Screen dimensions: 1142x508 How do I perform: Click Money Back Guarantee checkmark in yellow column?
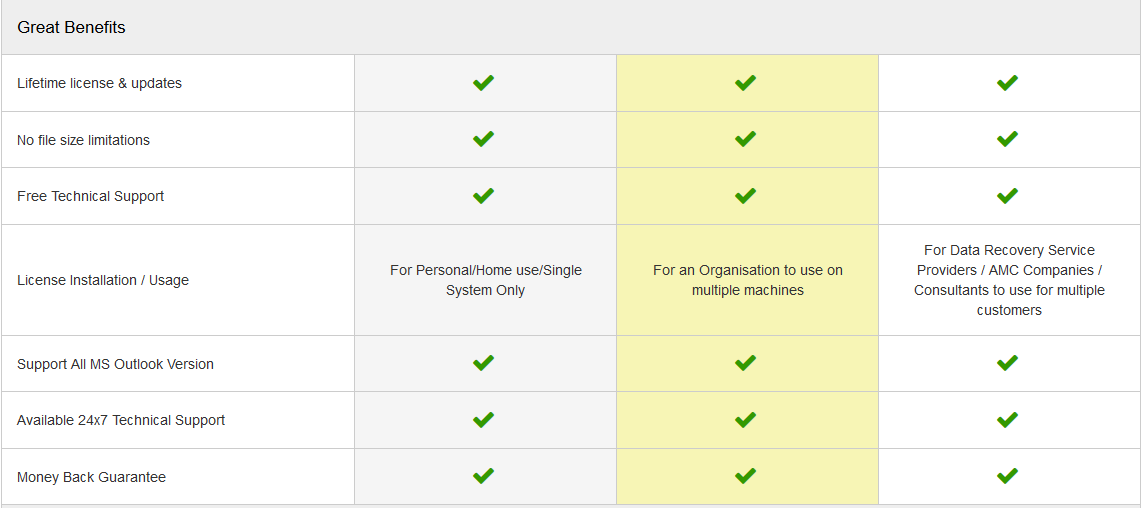coord(745,477)
